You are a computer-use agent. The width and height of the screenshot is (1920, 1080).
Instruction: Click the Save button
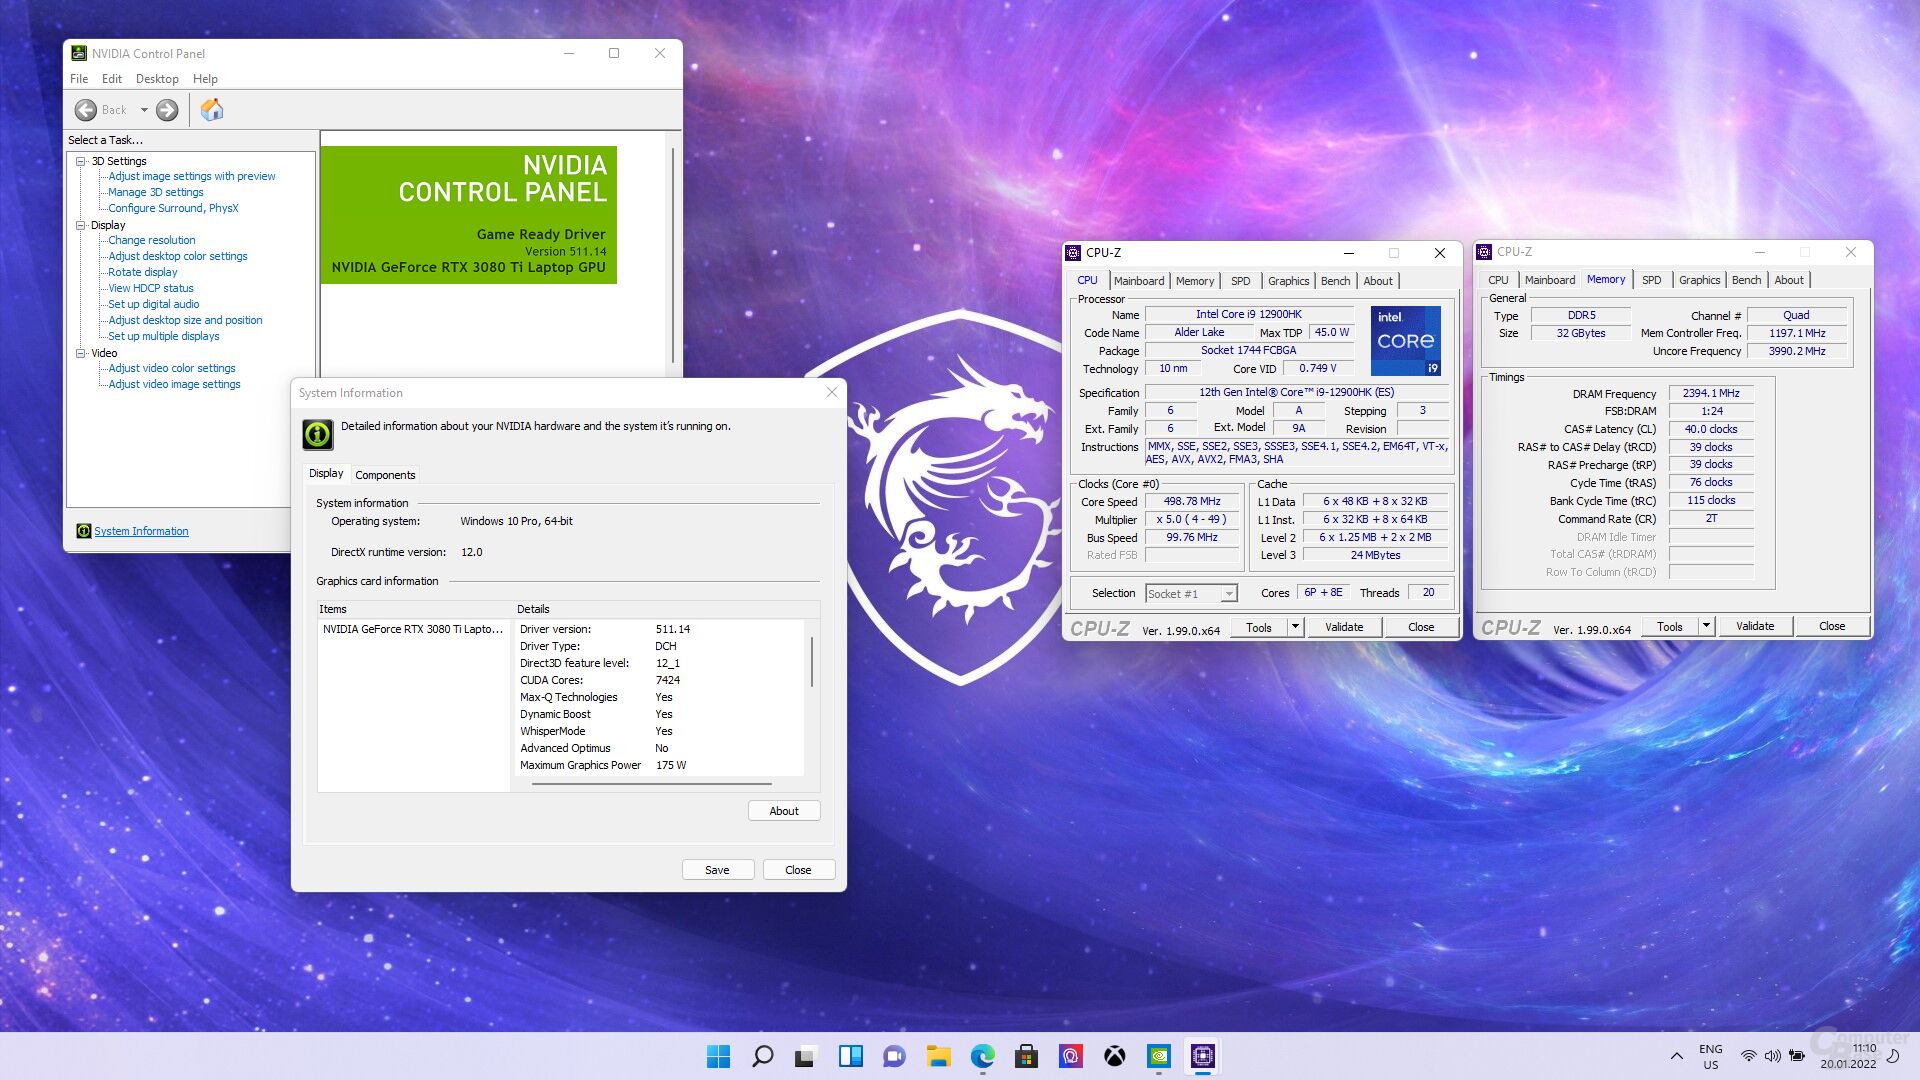717,870
